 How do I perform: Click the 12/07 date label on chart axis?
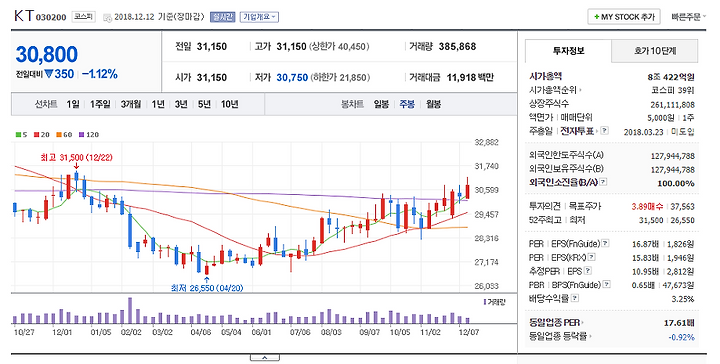469,331
